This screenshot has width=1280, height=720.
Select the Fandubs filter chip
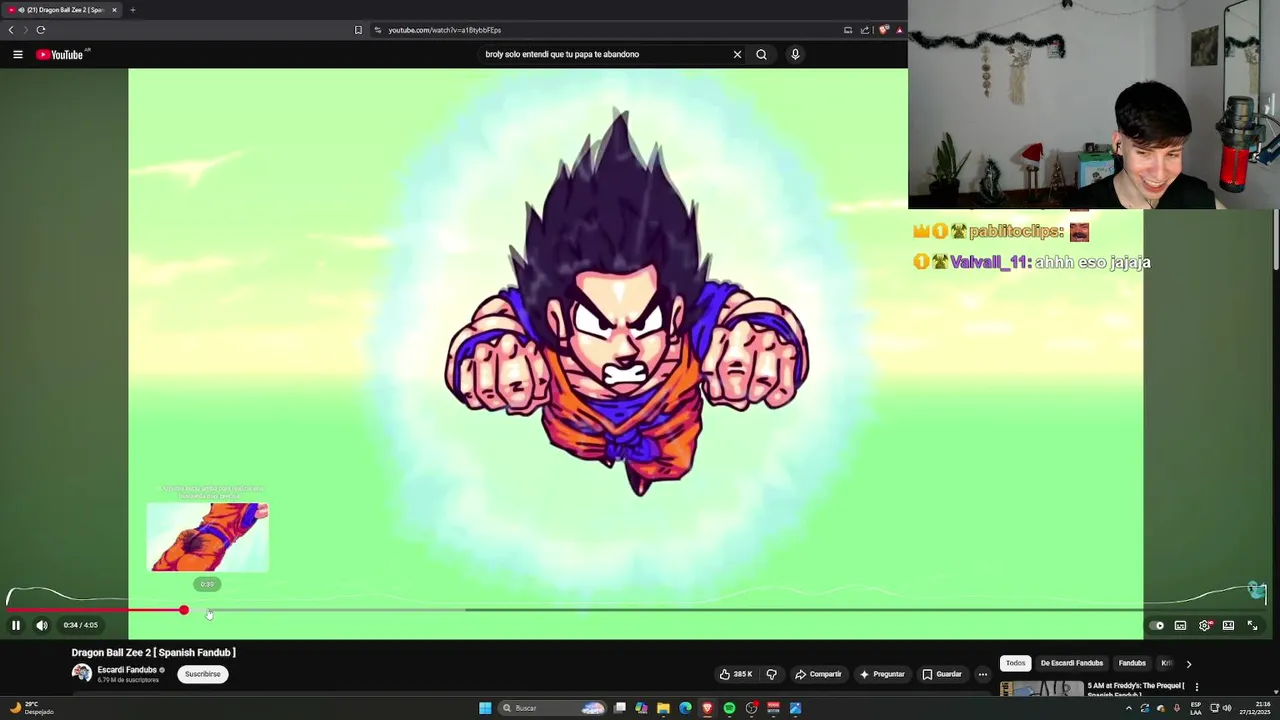(x=1132, y=663)
